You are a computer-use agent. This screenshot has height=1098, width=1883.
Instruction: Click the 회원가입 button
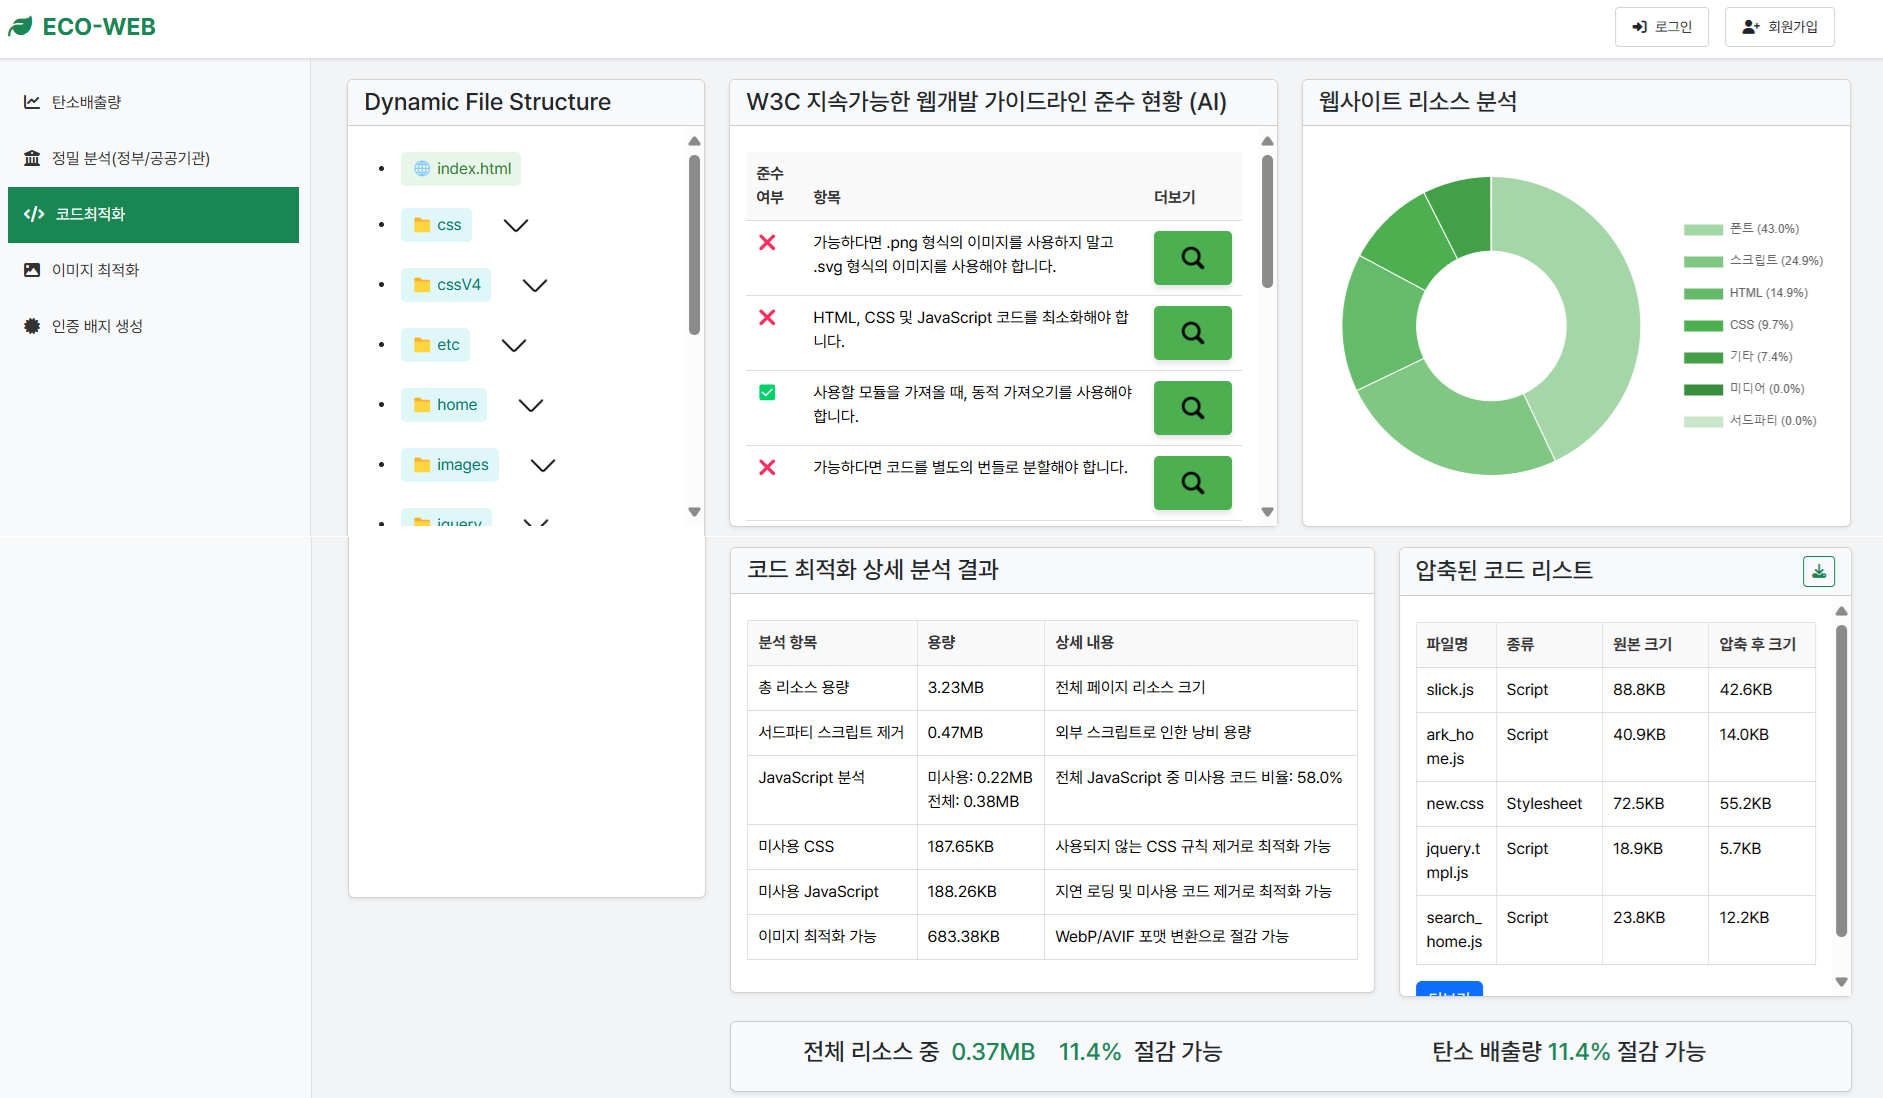(x=1779, y=27)
